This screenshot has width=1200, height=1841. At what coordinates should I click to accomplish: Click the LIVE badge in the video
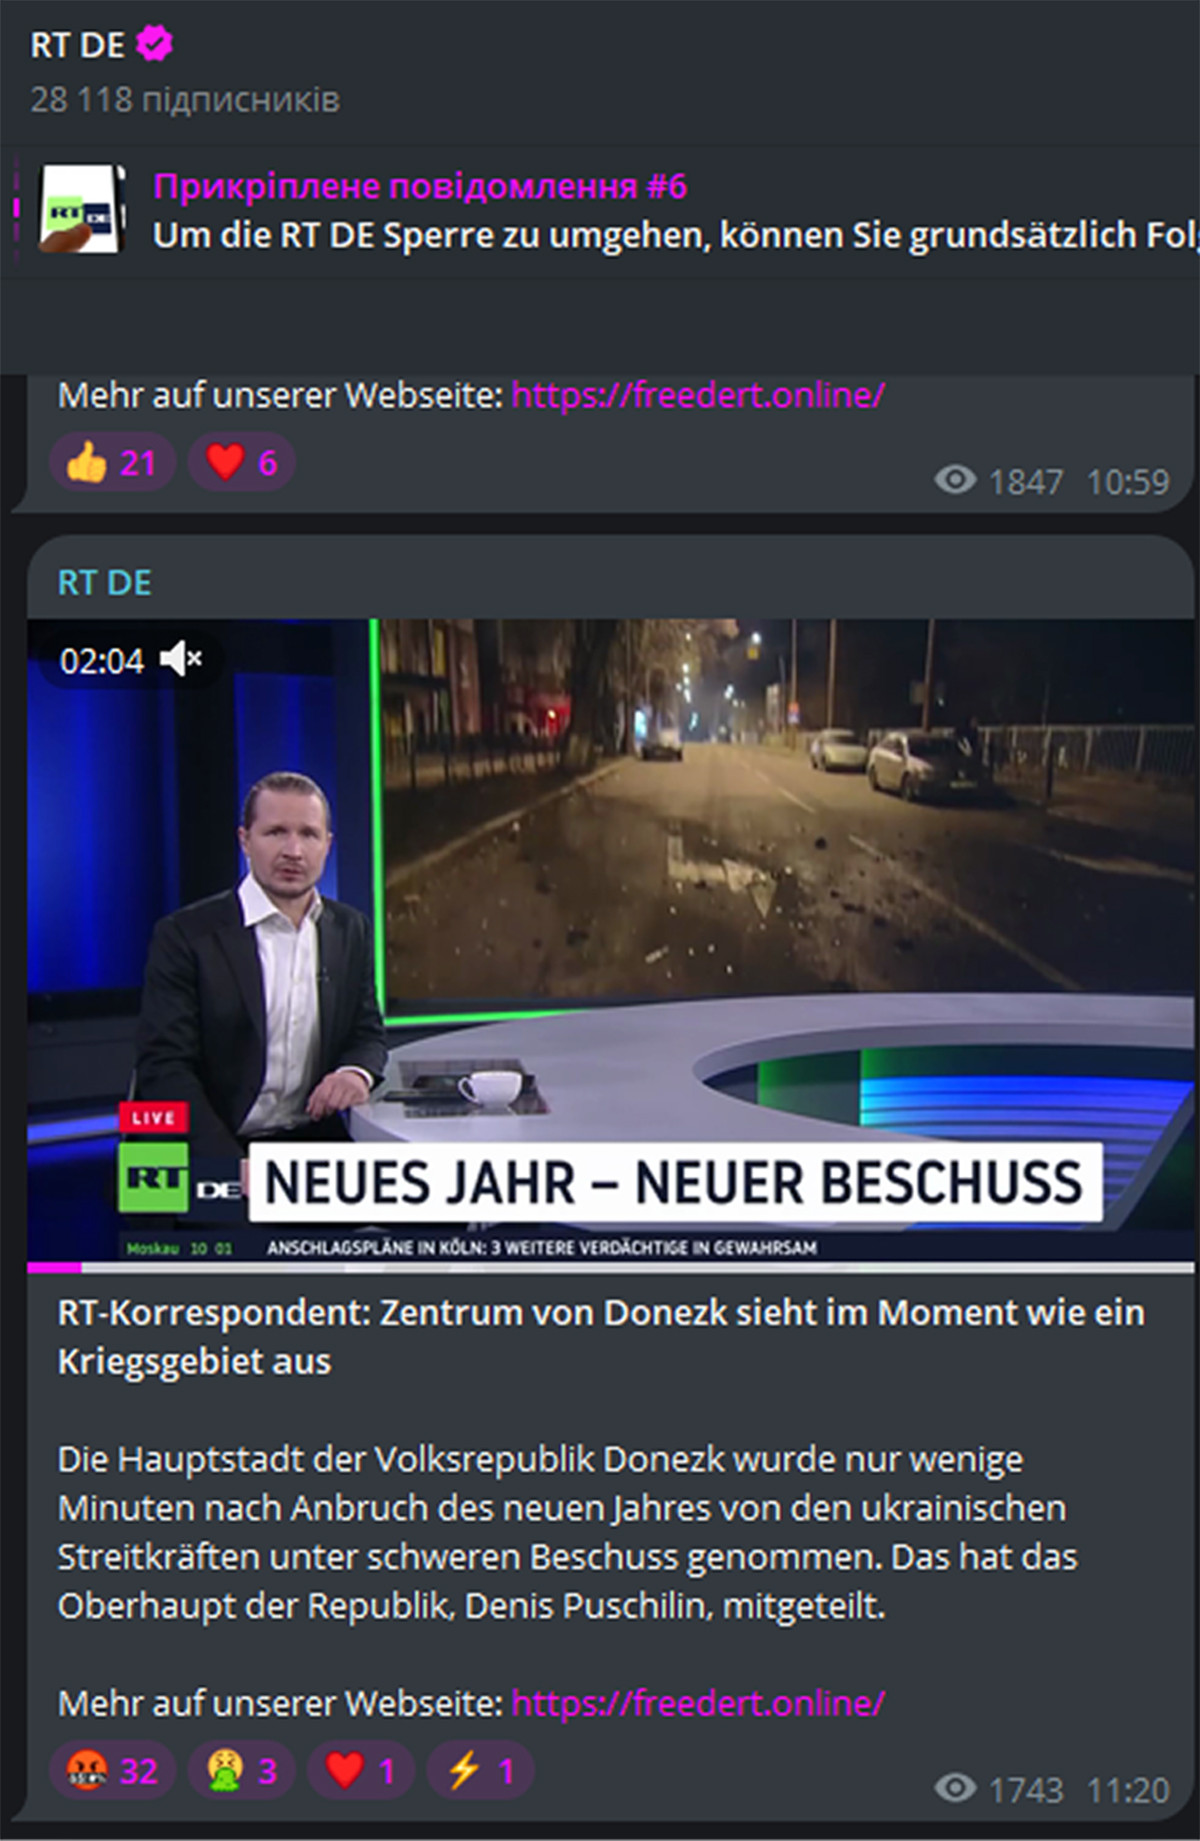[153, 1117]
